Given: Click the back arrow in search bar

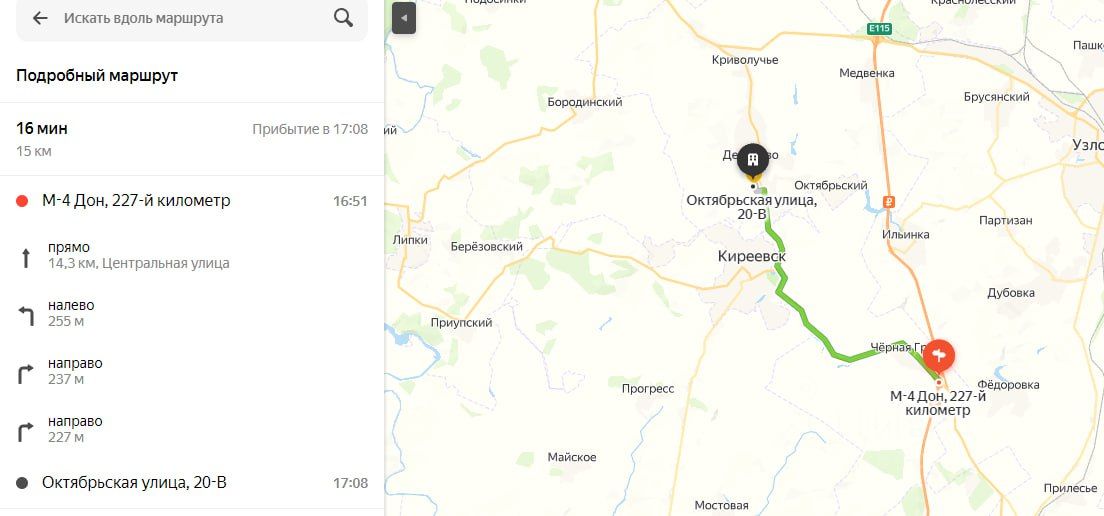Looking at the screenshot, I should pos(40,18).
